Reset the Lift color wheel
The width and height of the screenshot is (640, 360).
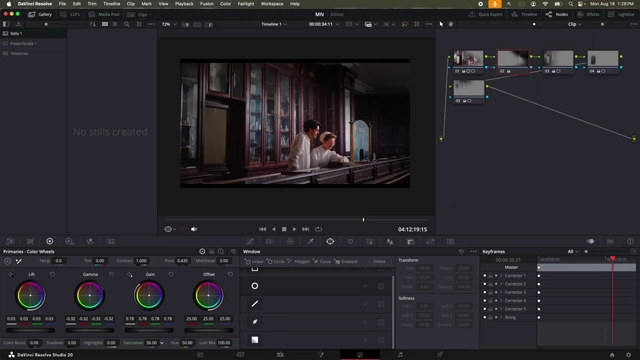[52, 274]
